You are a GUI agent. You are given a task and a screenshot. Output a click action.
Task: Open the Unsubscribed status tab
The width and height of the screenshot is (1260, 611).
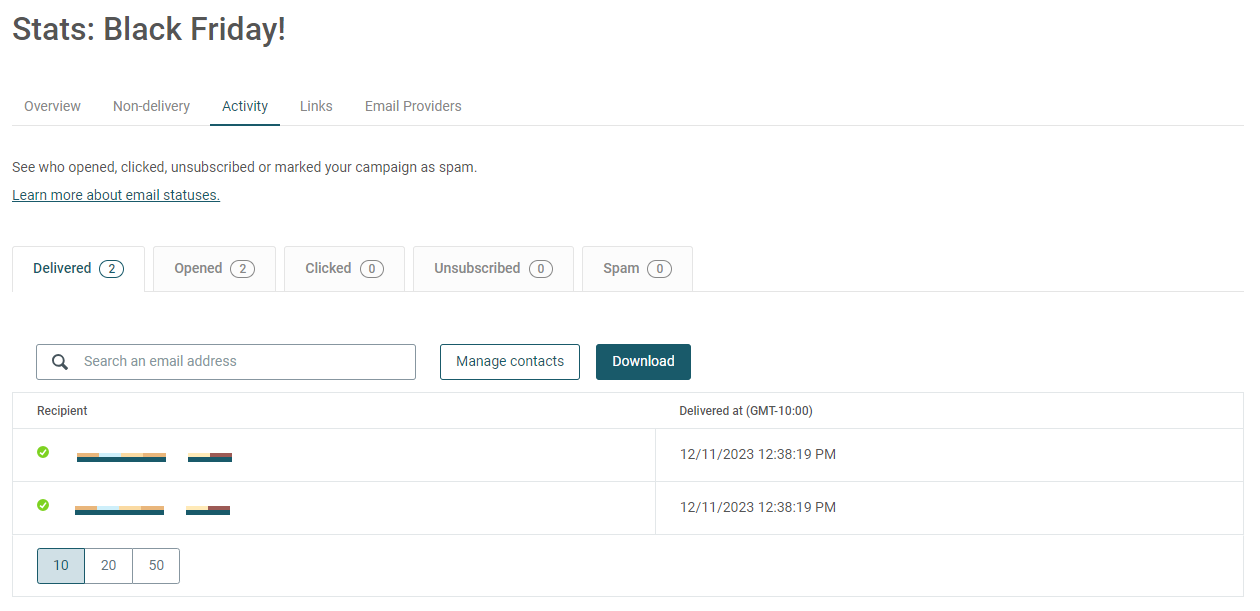(493, 269)
